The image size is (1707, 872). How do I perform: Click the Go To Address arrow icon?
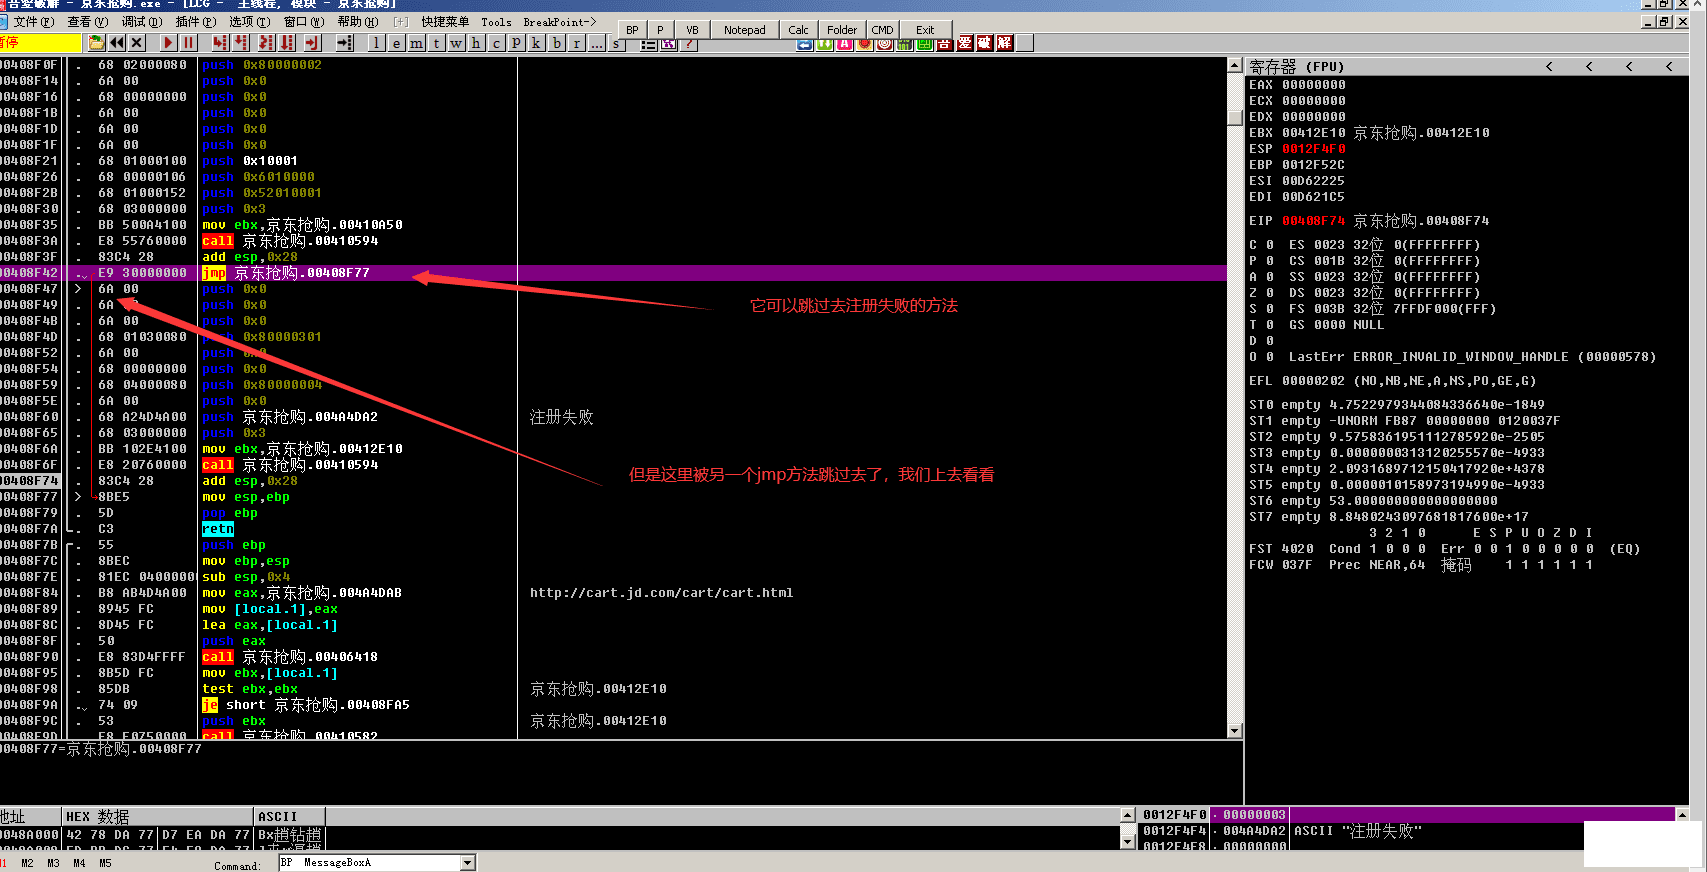pyautogui.click(x=344, y=42)
